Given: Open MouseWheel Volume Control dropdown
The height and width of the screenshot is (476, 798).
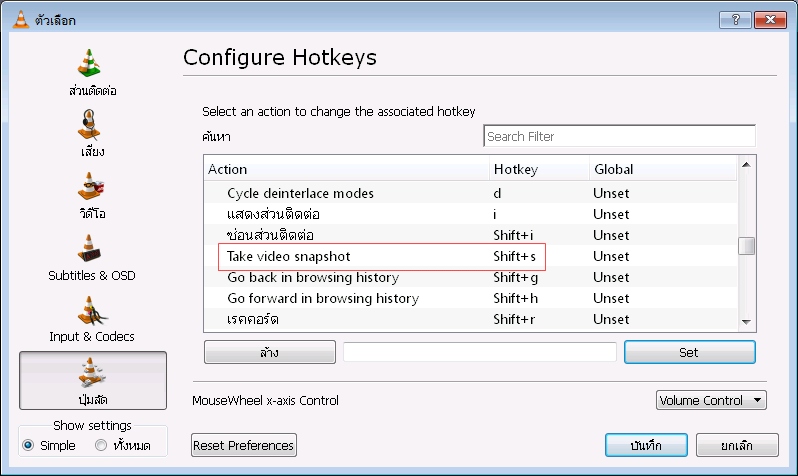Looking at the screenshot, I should point(711,400).
